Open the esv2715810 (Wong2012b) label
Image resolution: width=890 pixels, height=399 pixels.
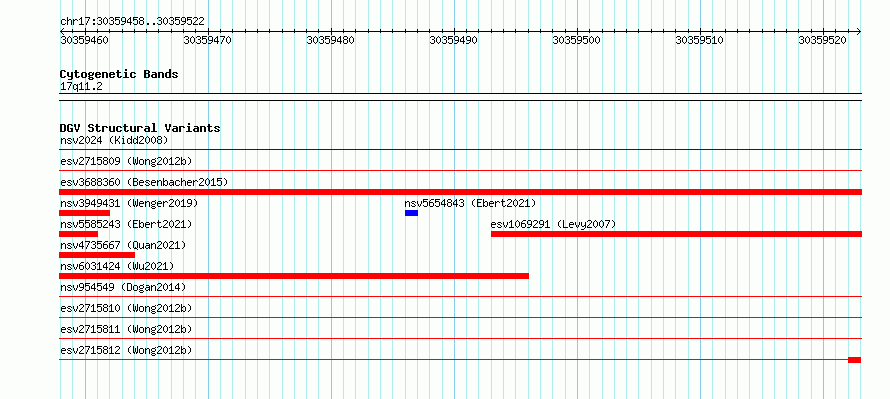pos(126,308)
